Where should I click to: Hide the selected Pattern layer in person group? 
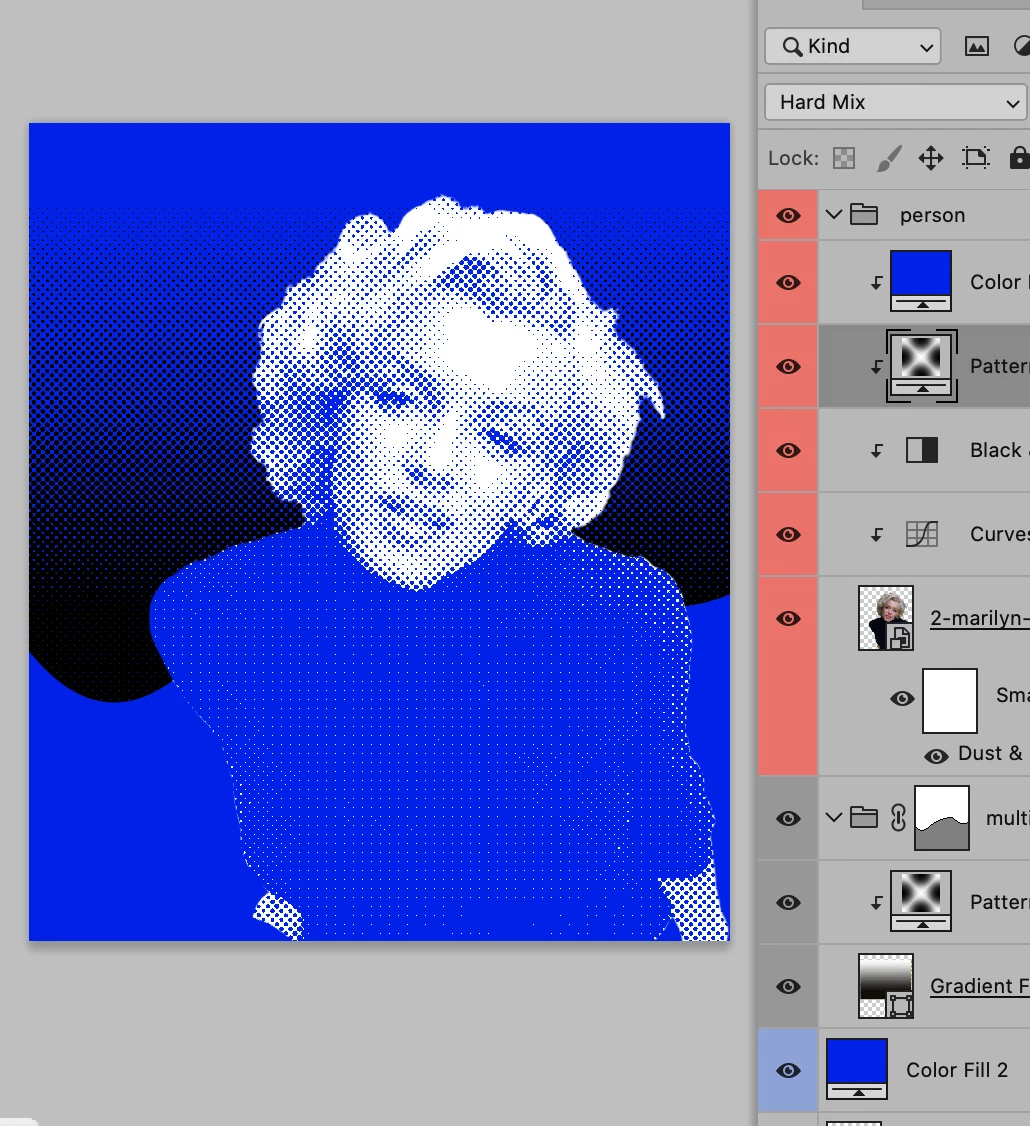tap(788, 366)
